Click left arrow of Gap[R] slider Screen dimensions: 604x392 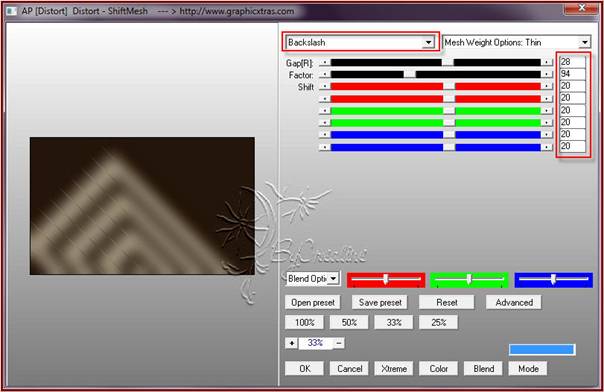point(325,62)
